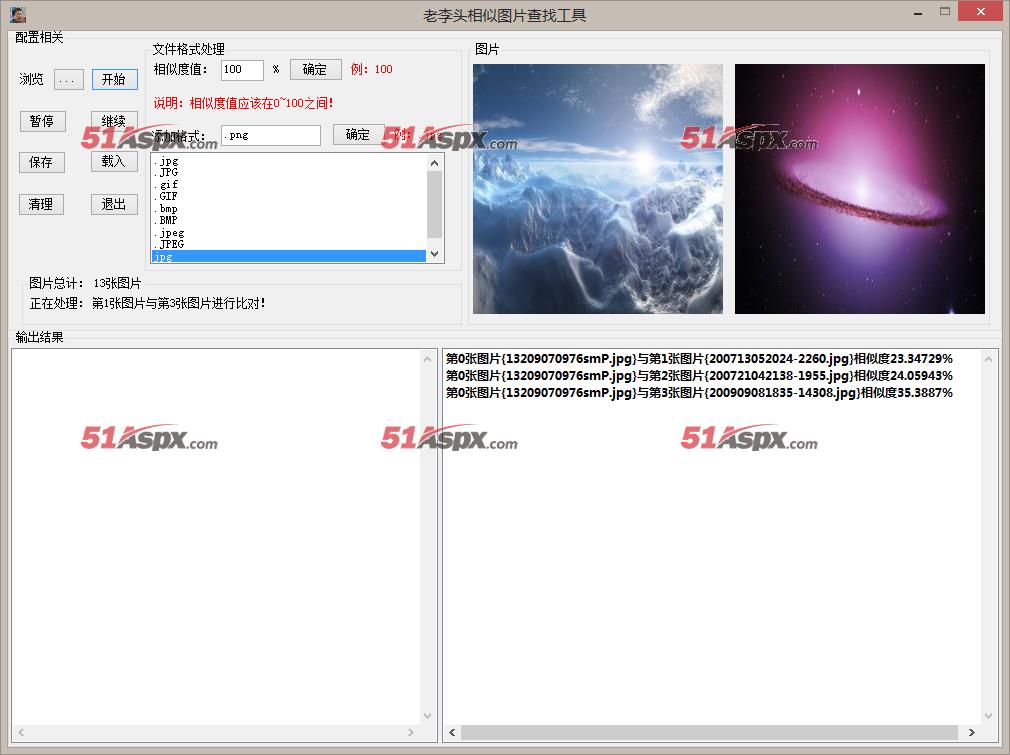Image resolution: width=1010 pixels, height=755 pixels.
Task: Click the browse "..." button
Action: point(68,80)
